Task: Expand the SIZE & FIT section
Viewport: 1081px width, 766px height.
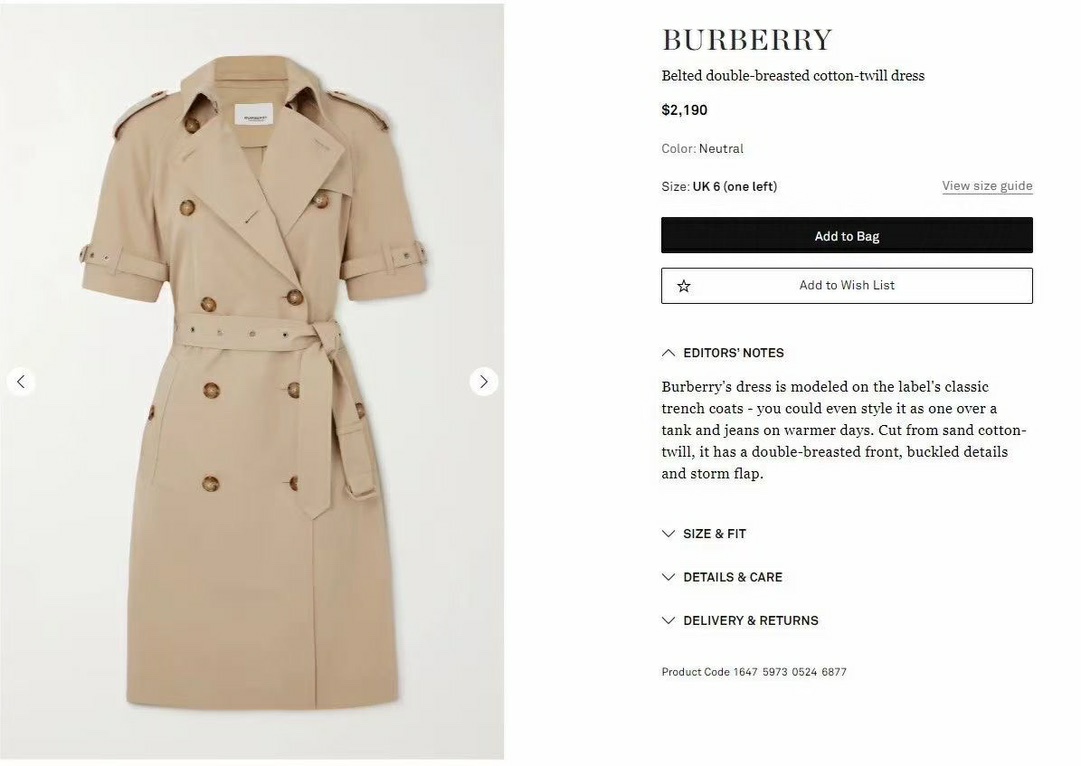Action: coord(714,534)
